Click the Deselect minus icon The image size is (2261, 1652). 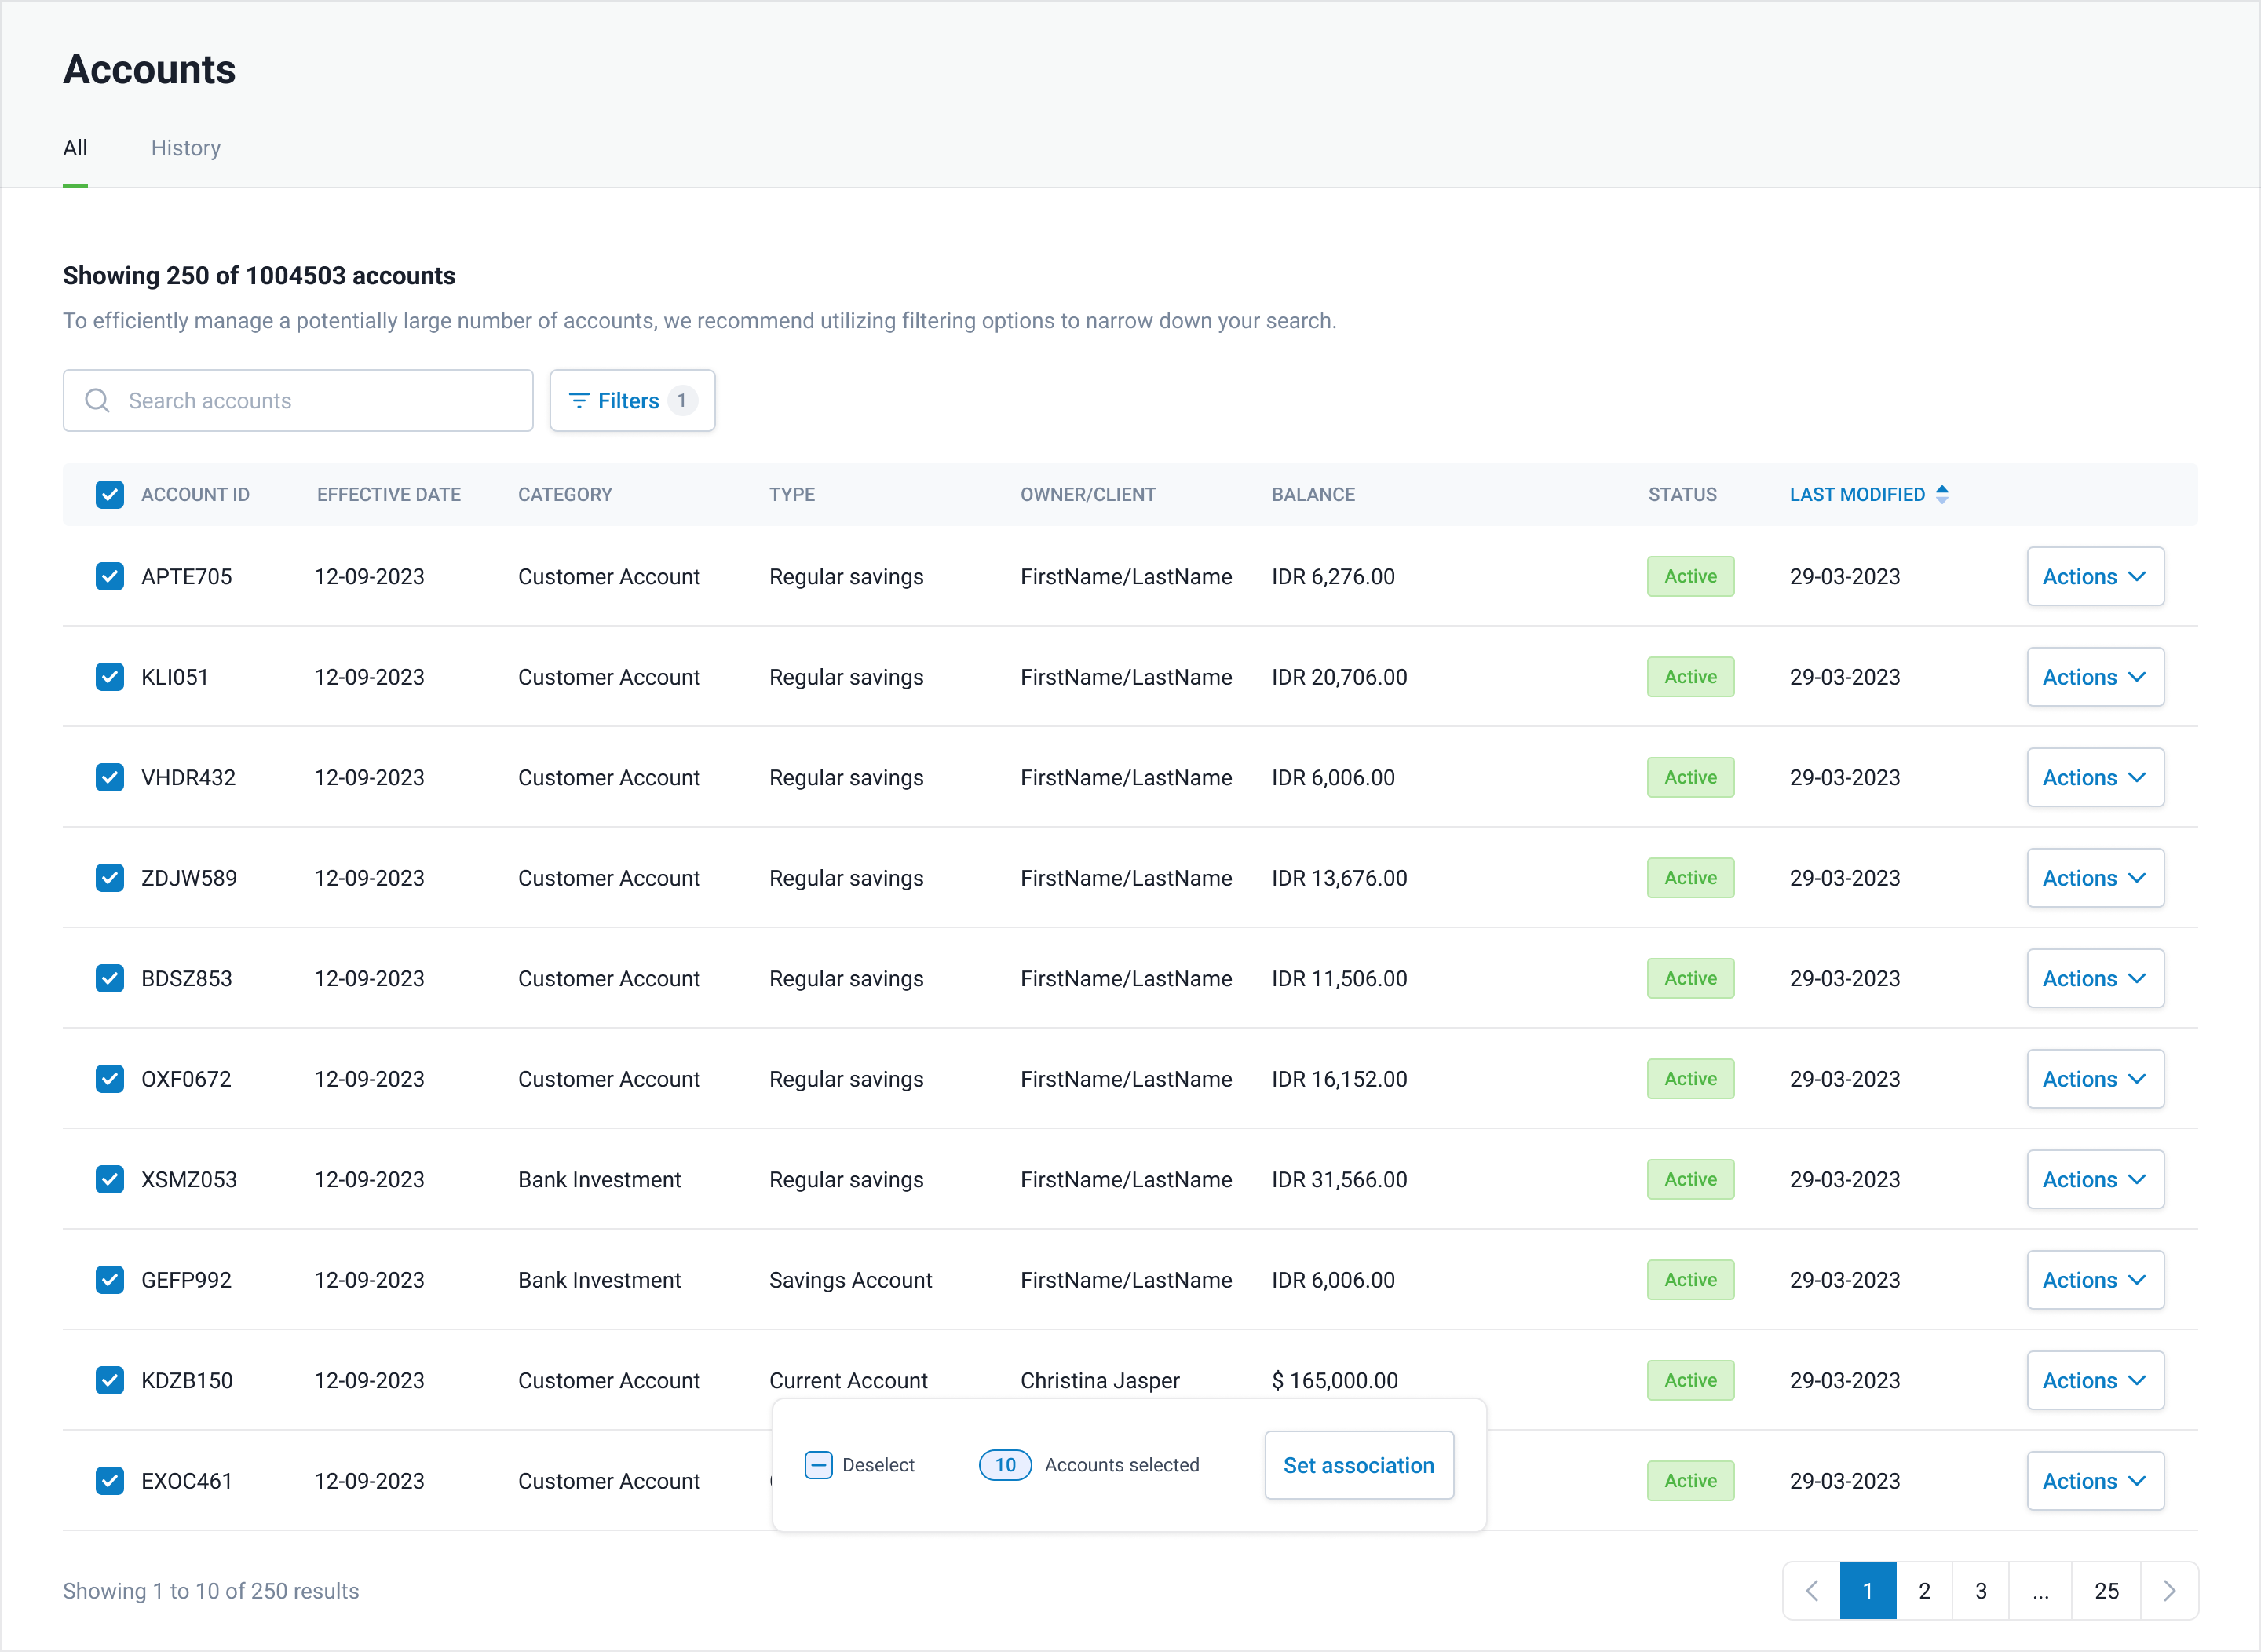click(818, 1465)
